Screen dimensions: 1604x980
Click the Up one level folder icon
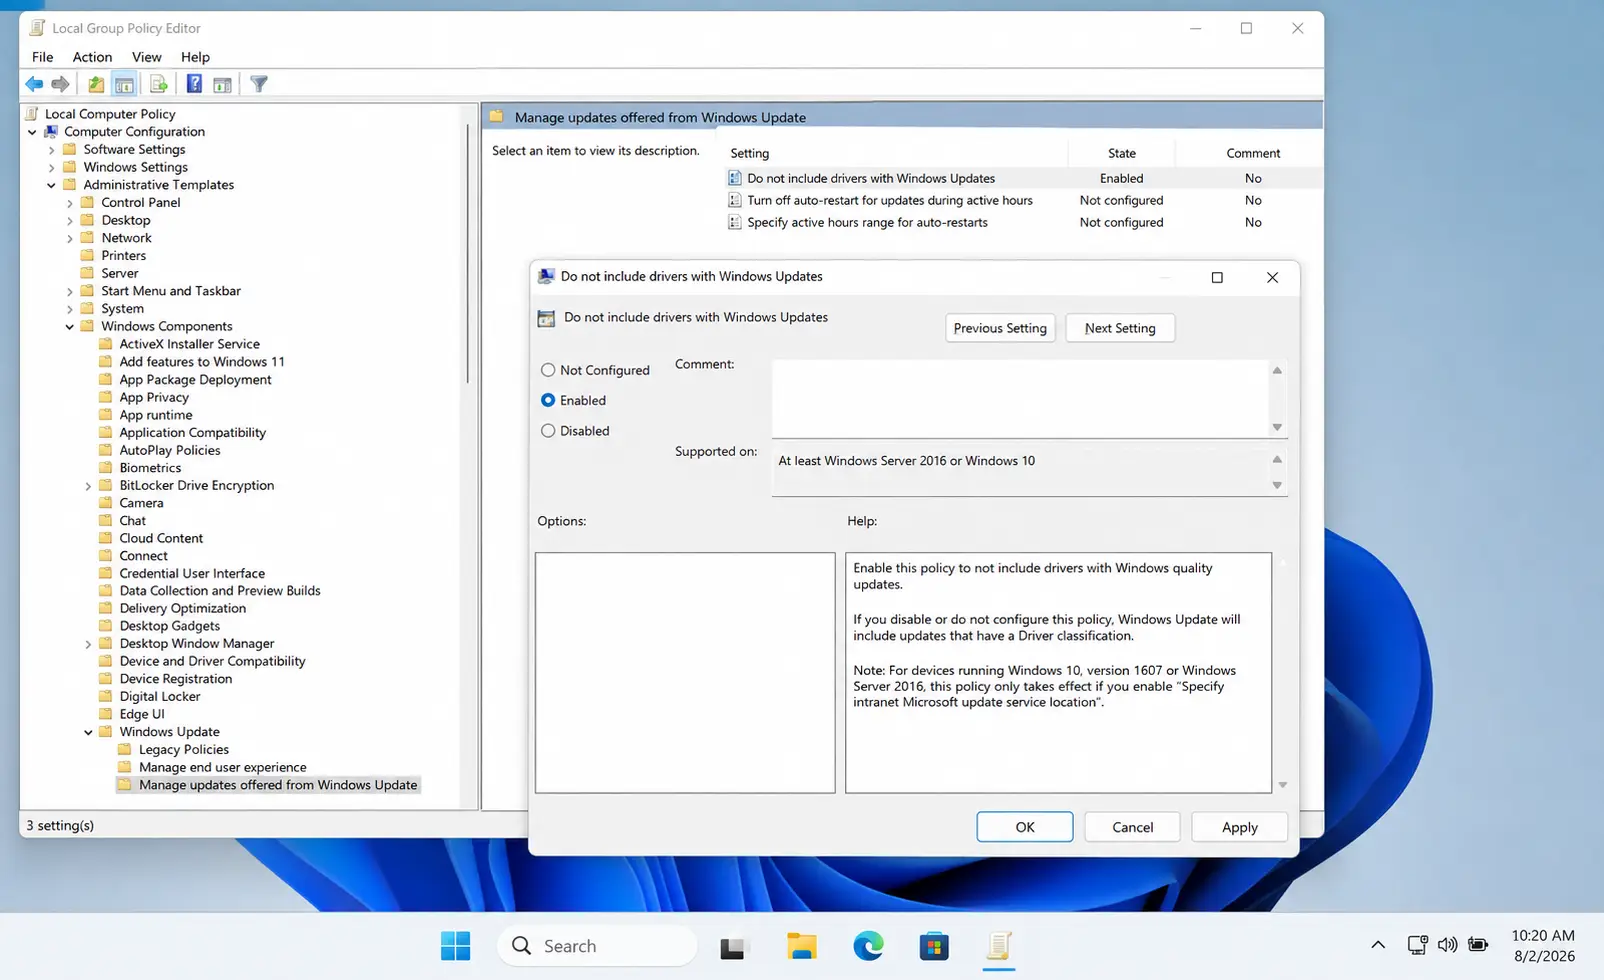(96, 84)
